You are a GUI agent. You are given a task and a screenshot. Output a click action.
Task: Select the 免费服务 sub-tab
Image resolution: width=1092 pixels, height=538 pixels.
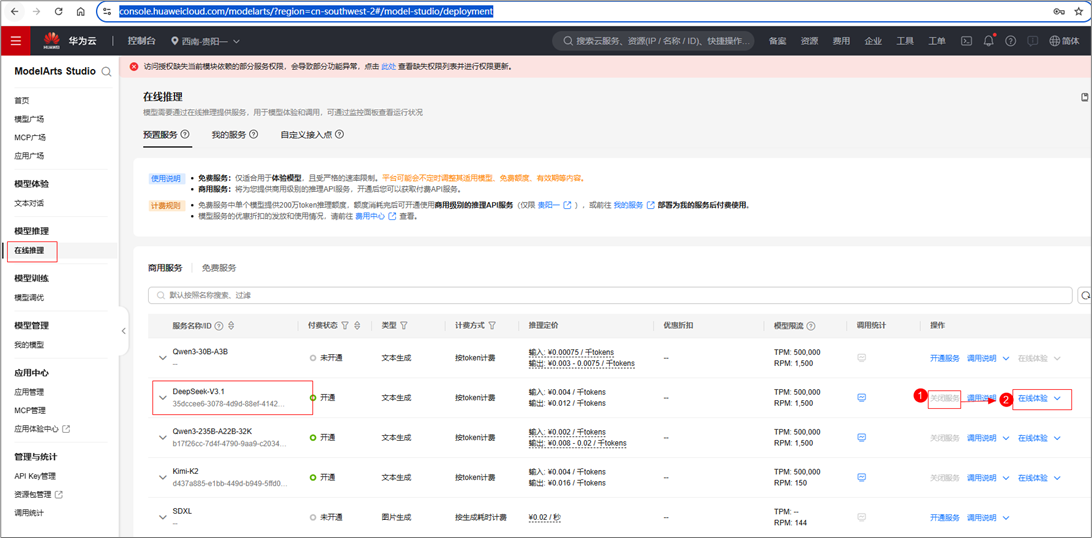(x=219, y=267)
